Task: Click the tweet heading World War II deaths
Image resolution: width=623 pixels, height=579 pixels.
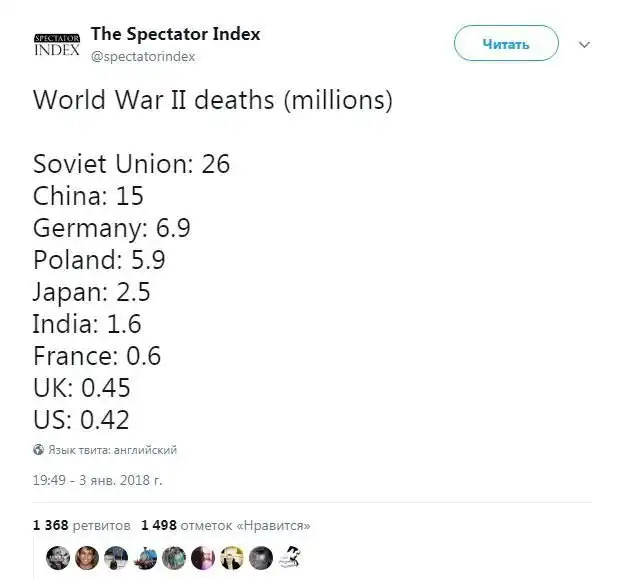Action: tap(212, 101)
